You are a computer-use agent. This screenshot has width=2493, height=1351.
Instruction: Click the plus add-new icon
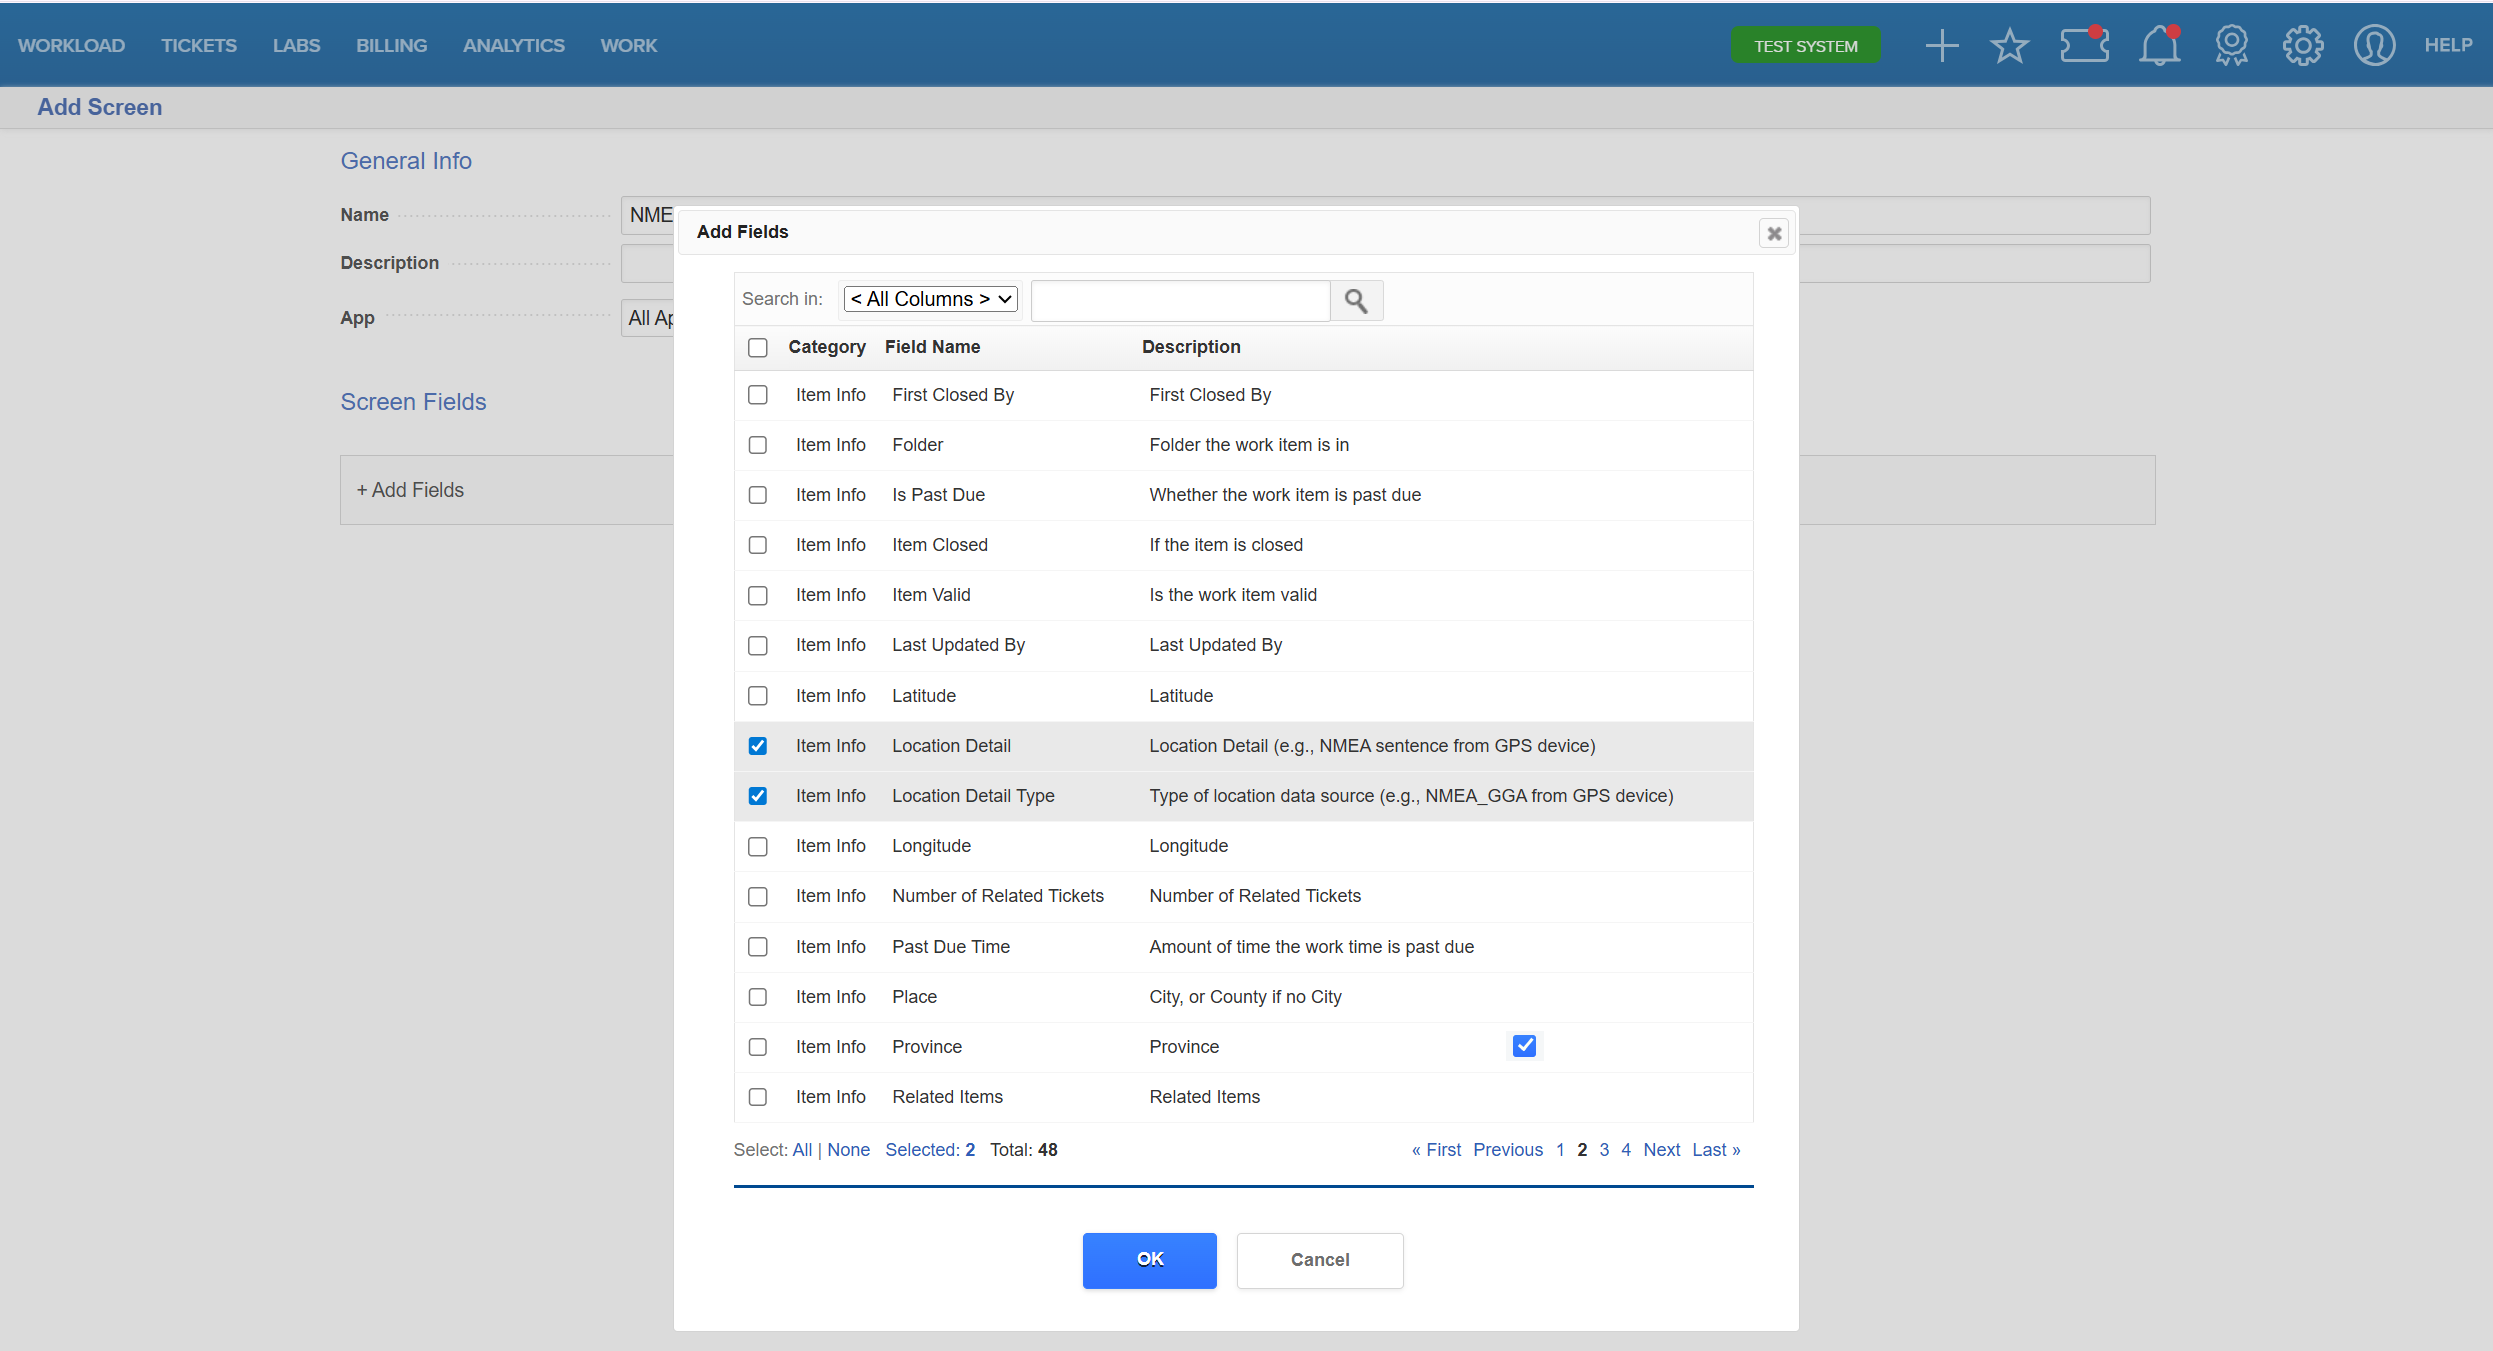click(x=1941, y=46)
